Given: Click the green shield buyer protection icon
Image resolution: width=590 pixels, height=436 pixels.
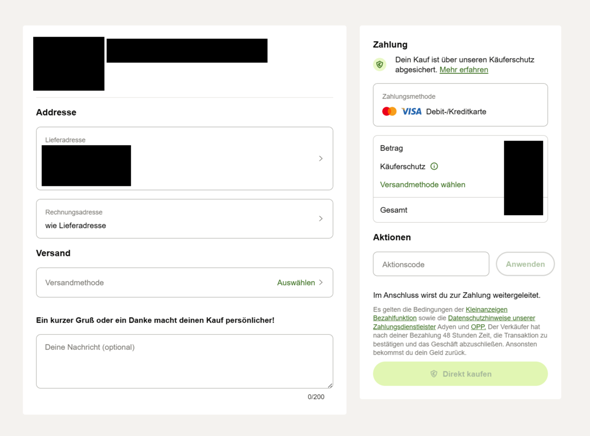Looking at the screenshot, I should click(x=380, y=65).
